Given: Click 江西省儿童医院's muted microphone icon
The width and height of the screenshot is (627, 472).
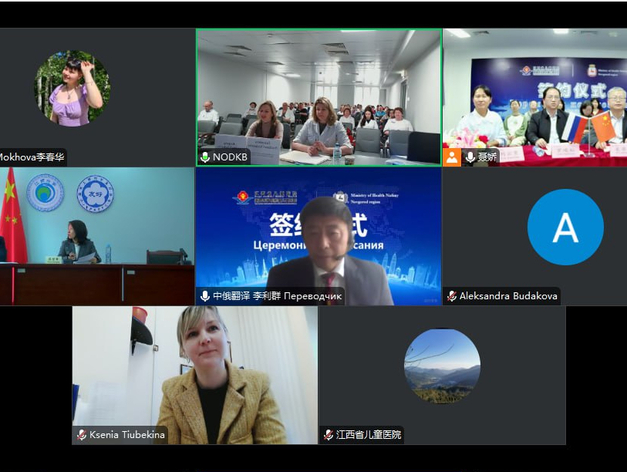Looking at the screenshot, I should click(x=328, y=435).
